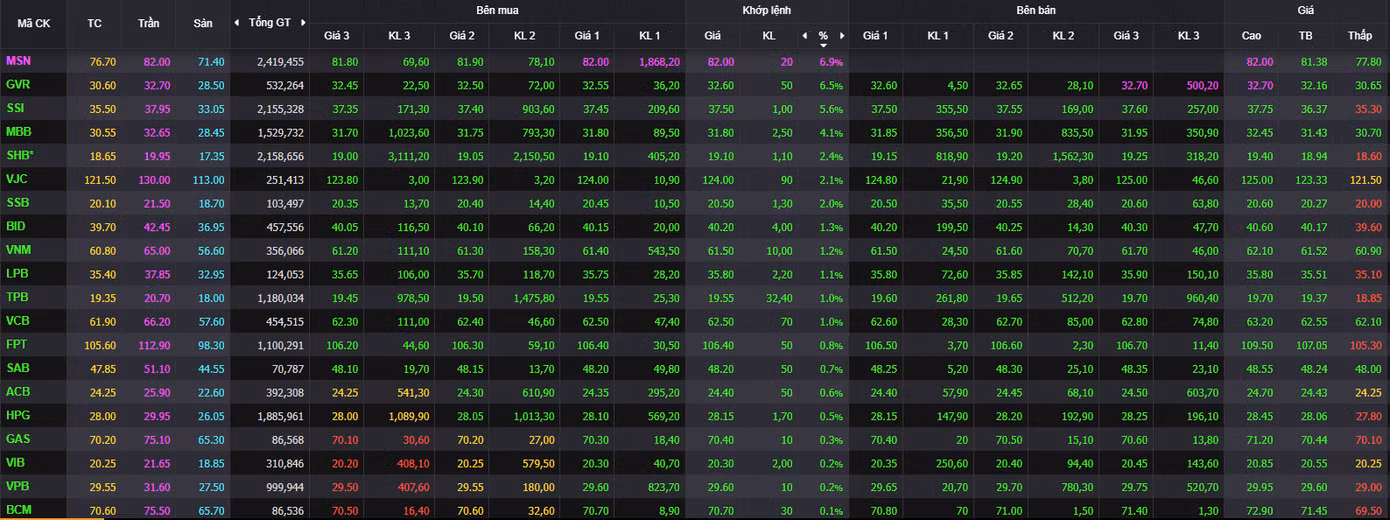Image resolution: width=1390 pixels, height=520 pixels.
Task: Open the VIB stock symbol
Action: pyautogui.click(x=15, y=461)
